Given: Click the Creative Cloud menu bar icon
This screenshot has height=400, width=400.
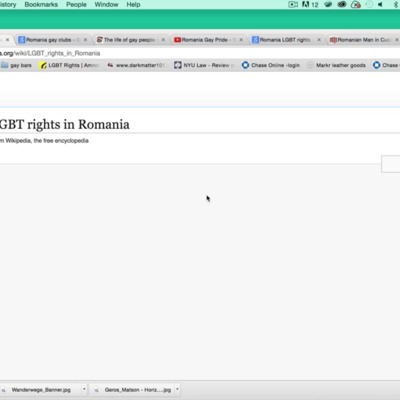Looking at the screenshot, I should tap(328, 5).
